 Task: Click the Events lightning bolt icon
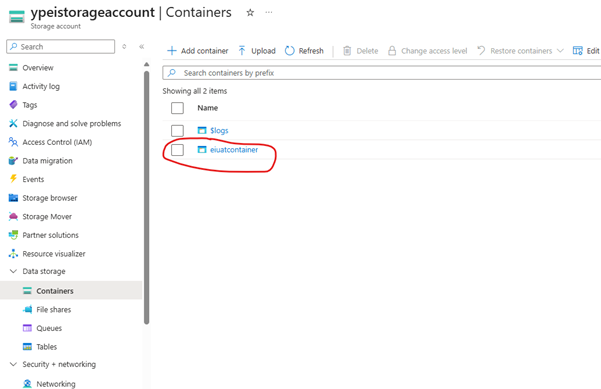point(13,179)
